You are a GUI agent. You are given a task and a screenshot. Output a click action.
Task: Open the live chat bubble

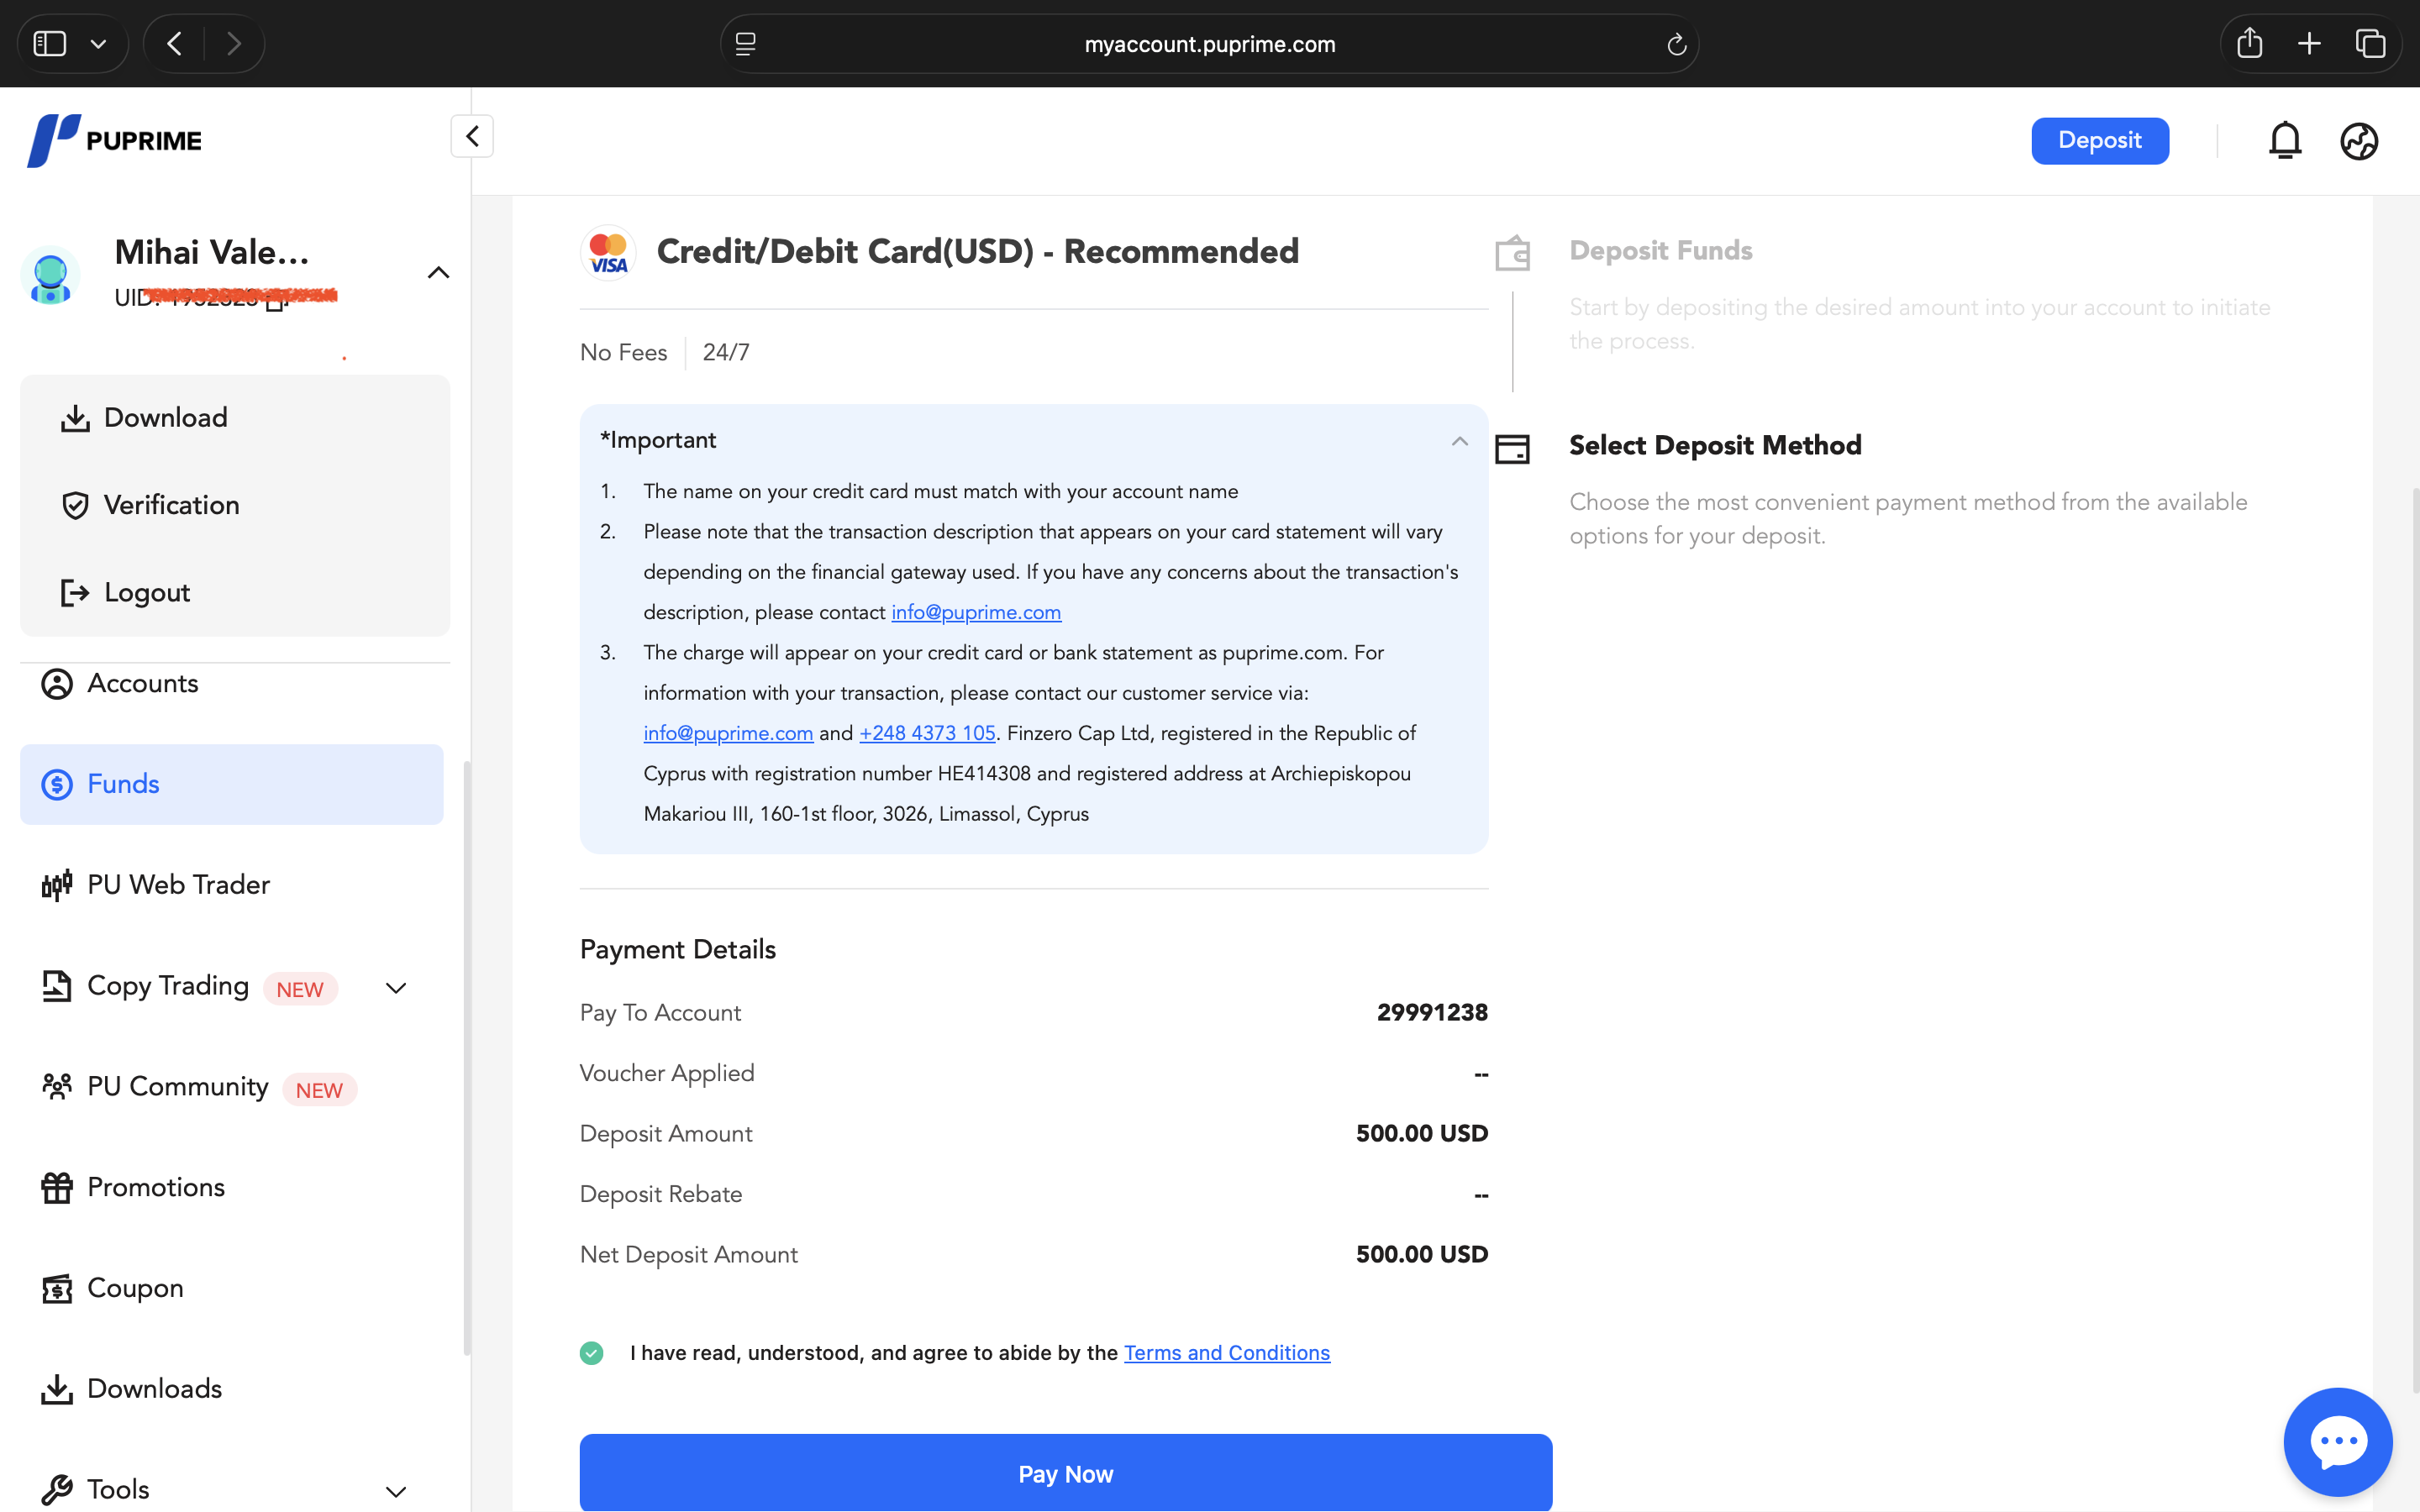[x=2337, y=1441]
